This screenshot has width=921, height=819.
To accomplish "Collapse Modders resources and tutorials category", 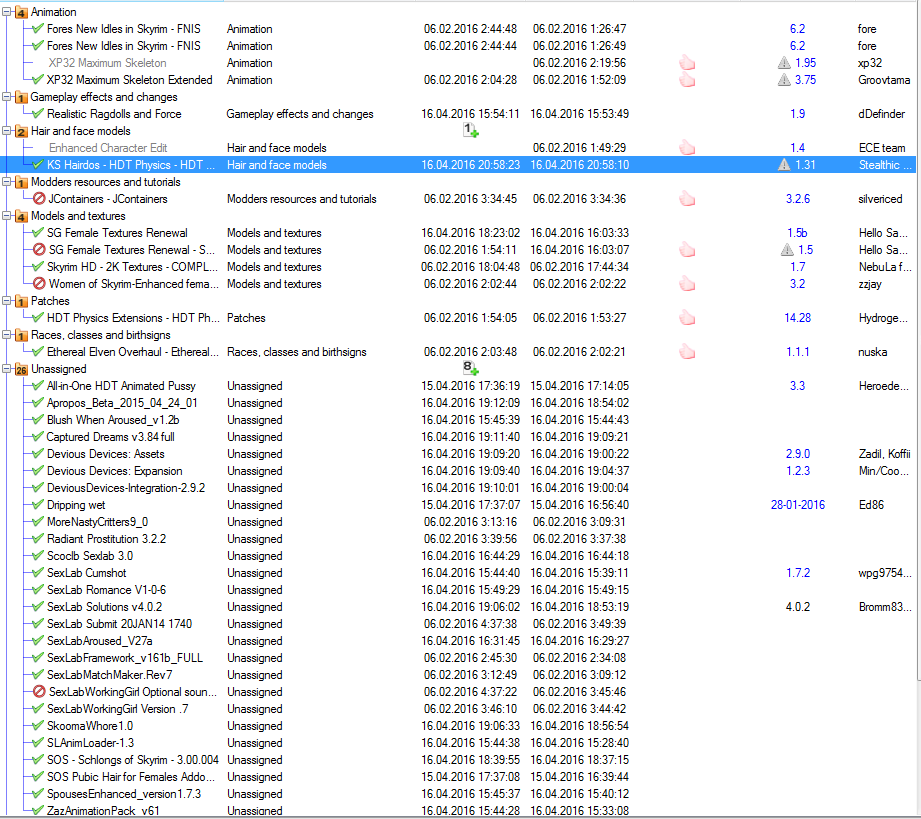I will tap(6, 182).
